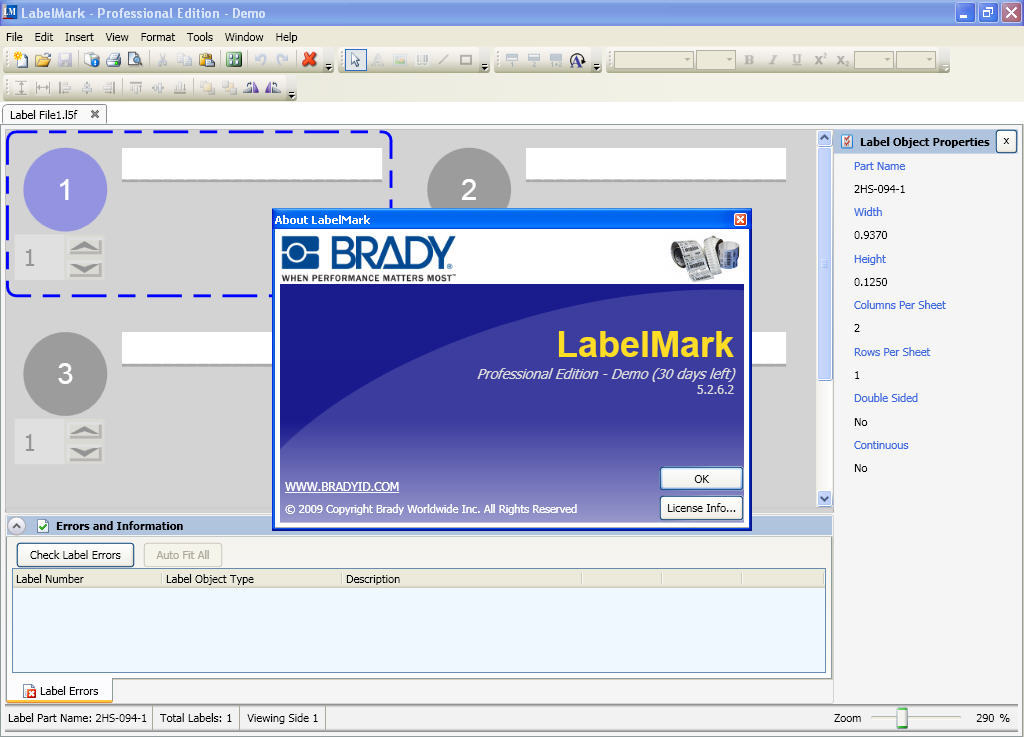Switch to the Label Errors tab
Viewport: 1024px width, 737px height.
[60, 691]
